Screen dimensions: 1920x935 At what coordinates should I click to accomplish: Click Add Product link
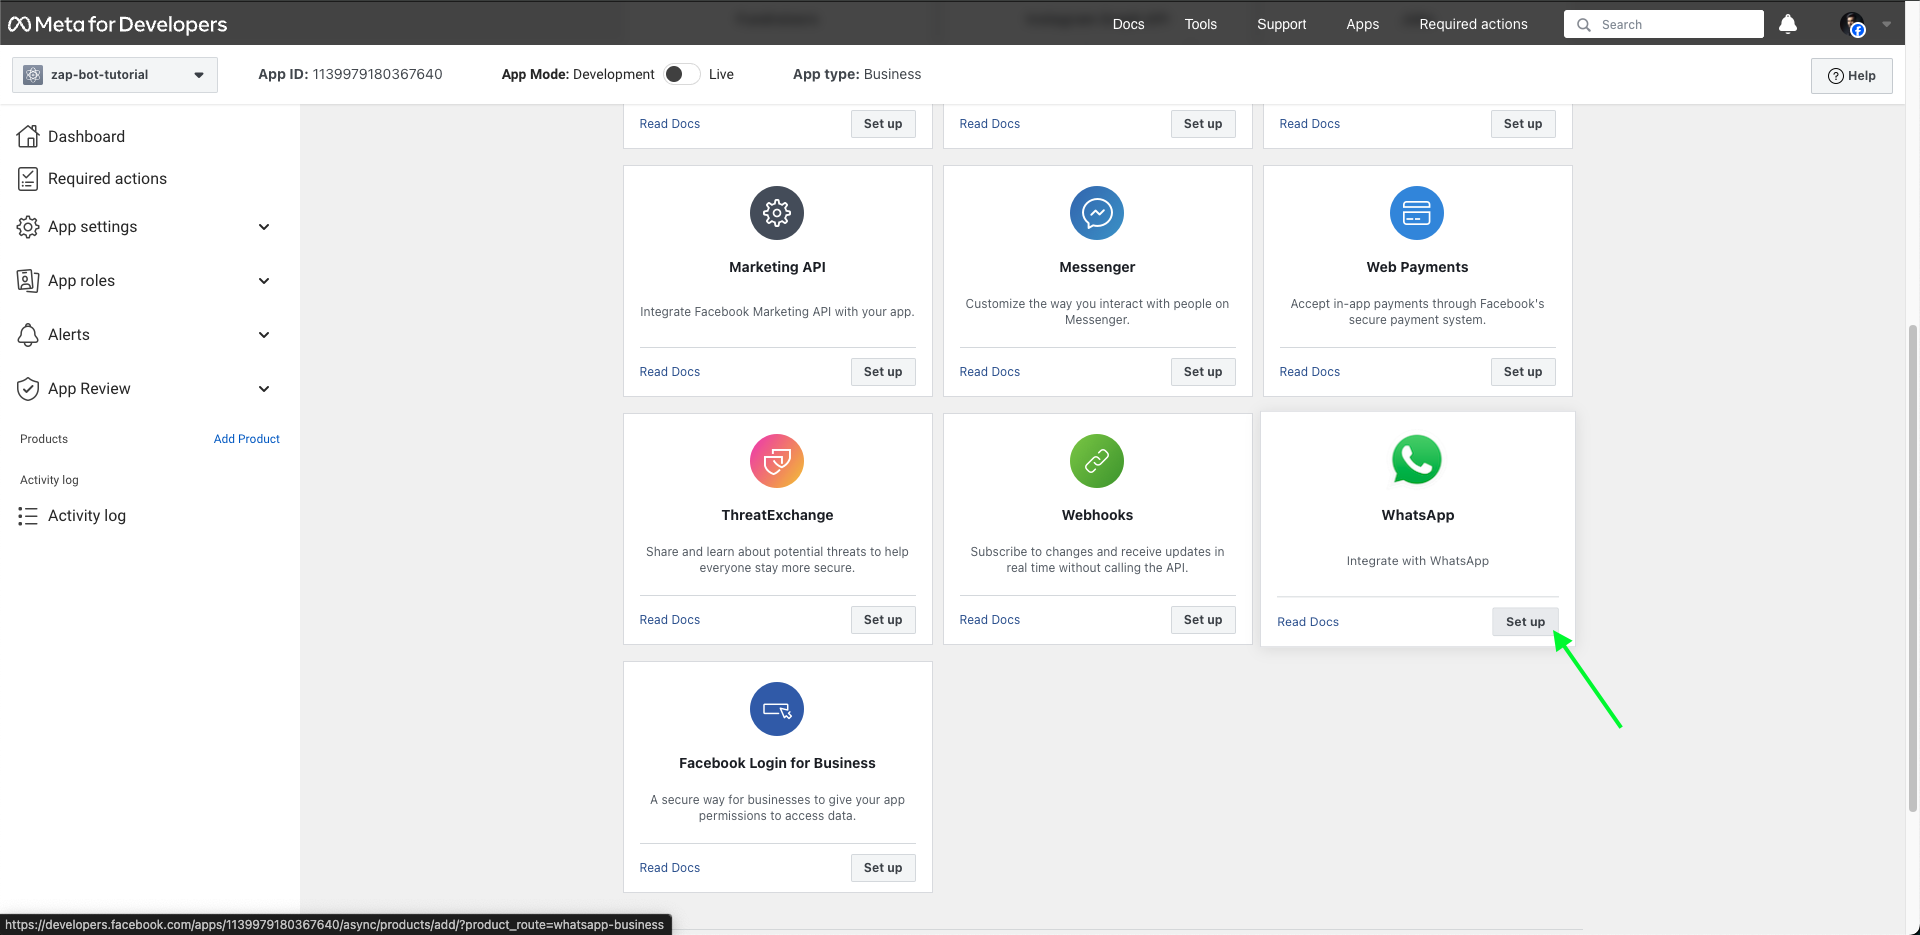click(246, 439)
